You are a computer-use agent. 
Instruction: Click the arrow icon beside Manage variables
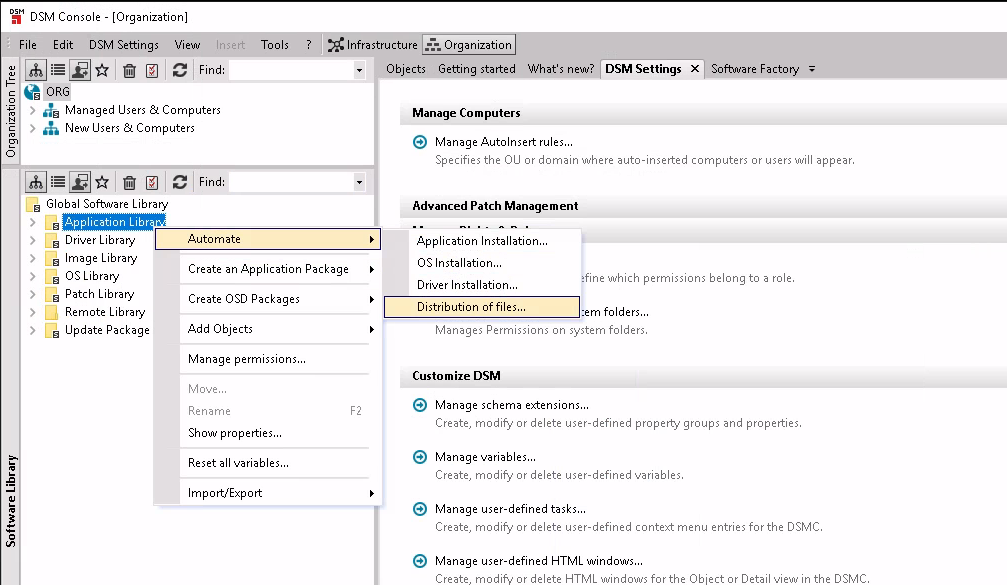pos(420,457)
